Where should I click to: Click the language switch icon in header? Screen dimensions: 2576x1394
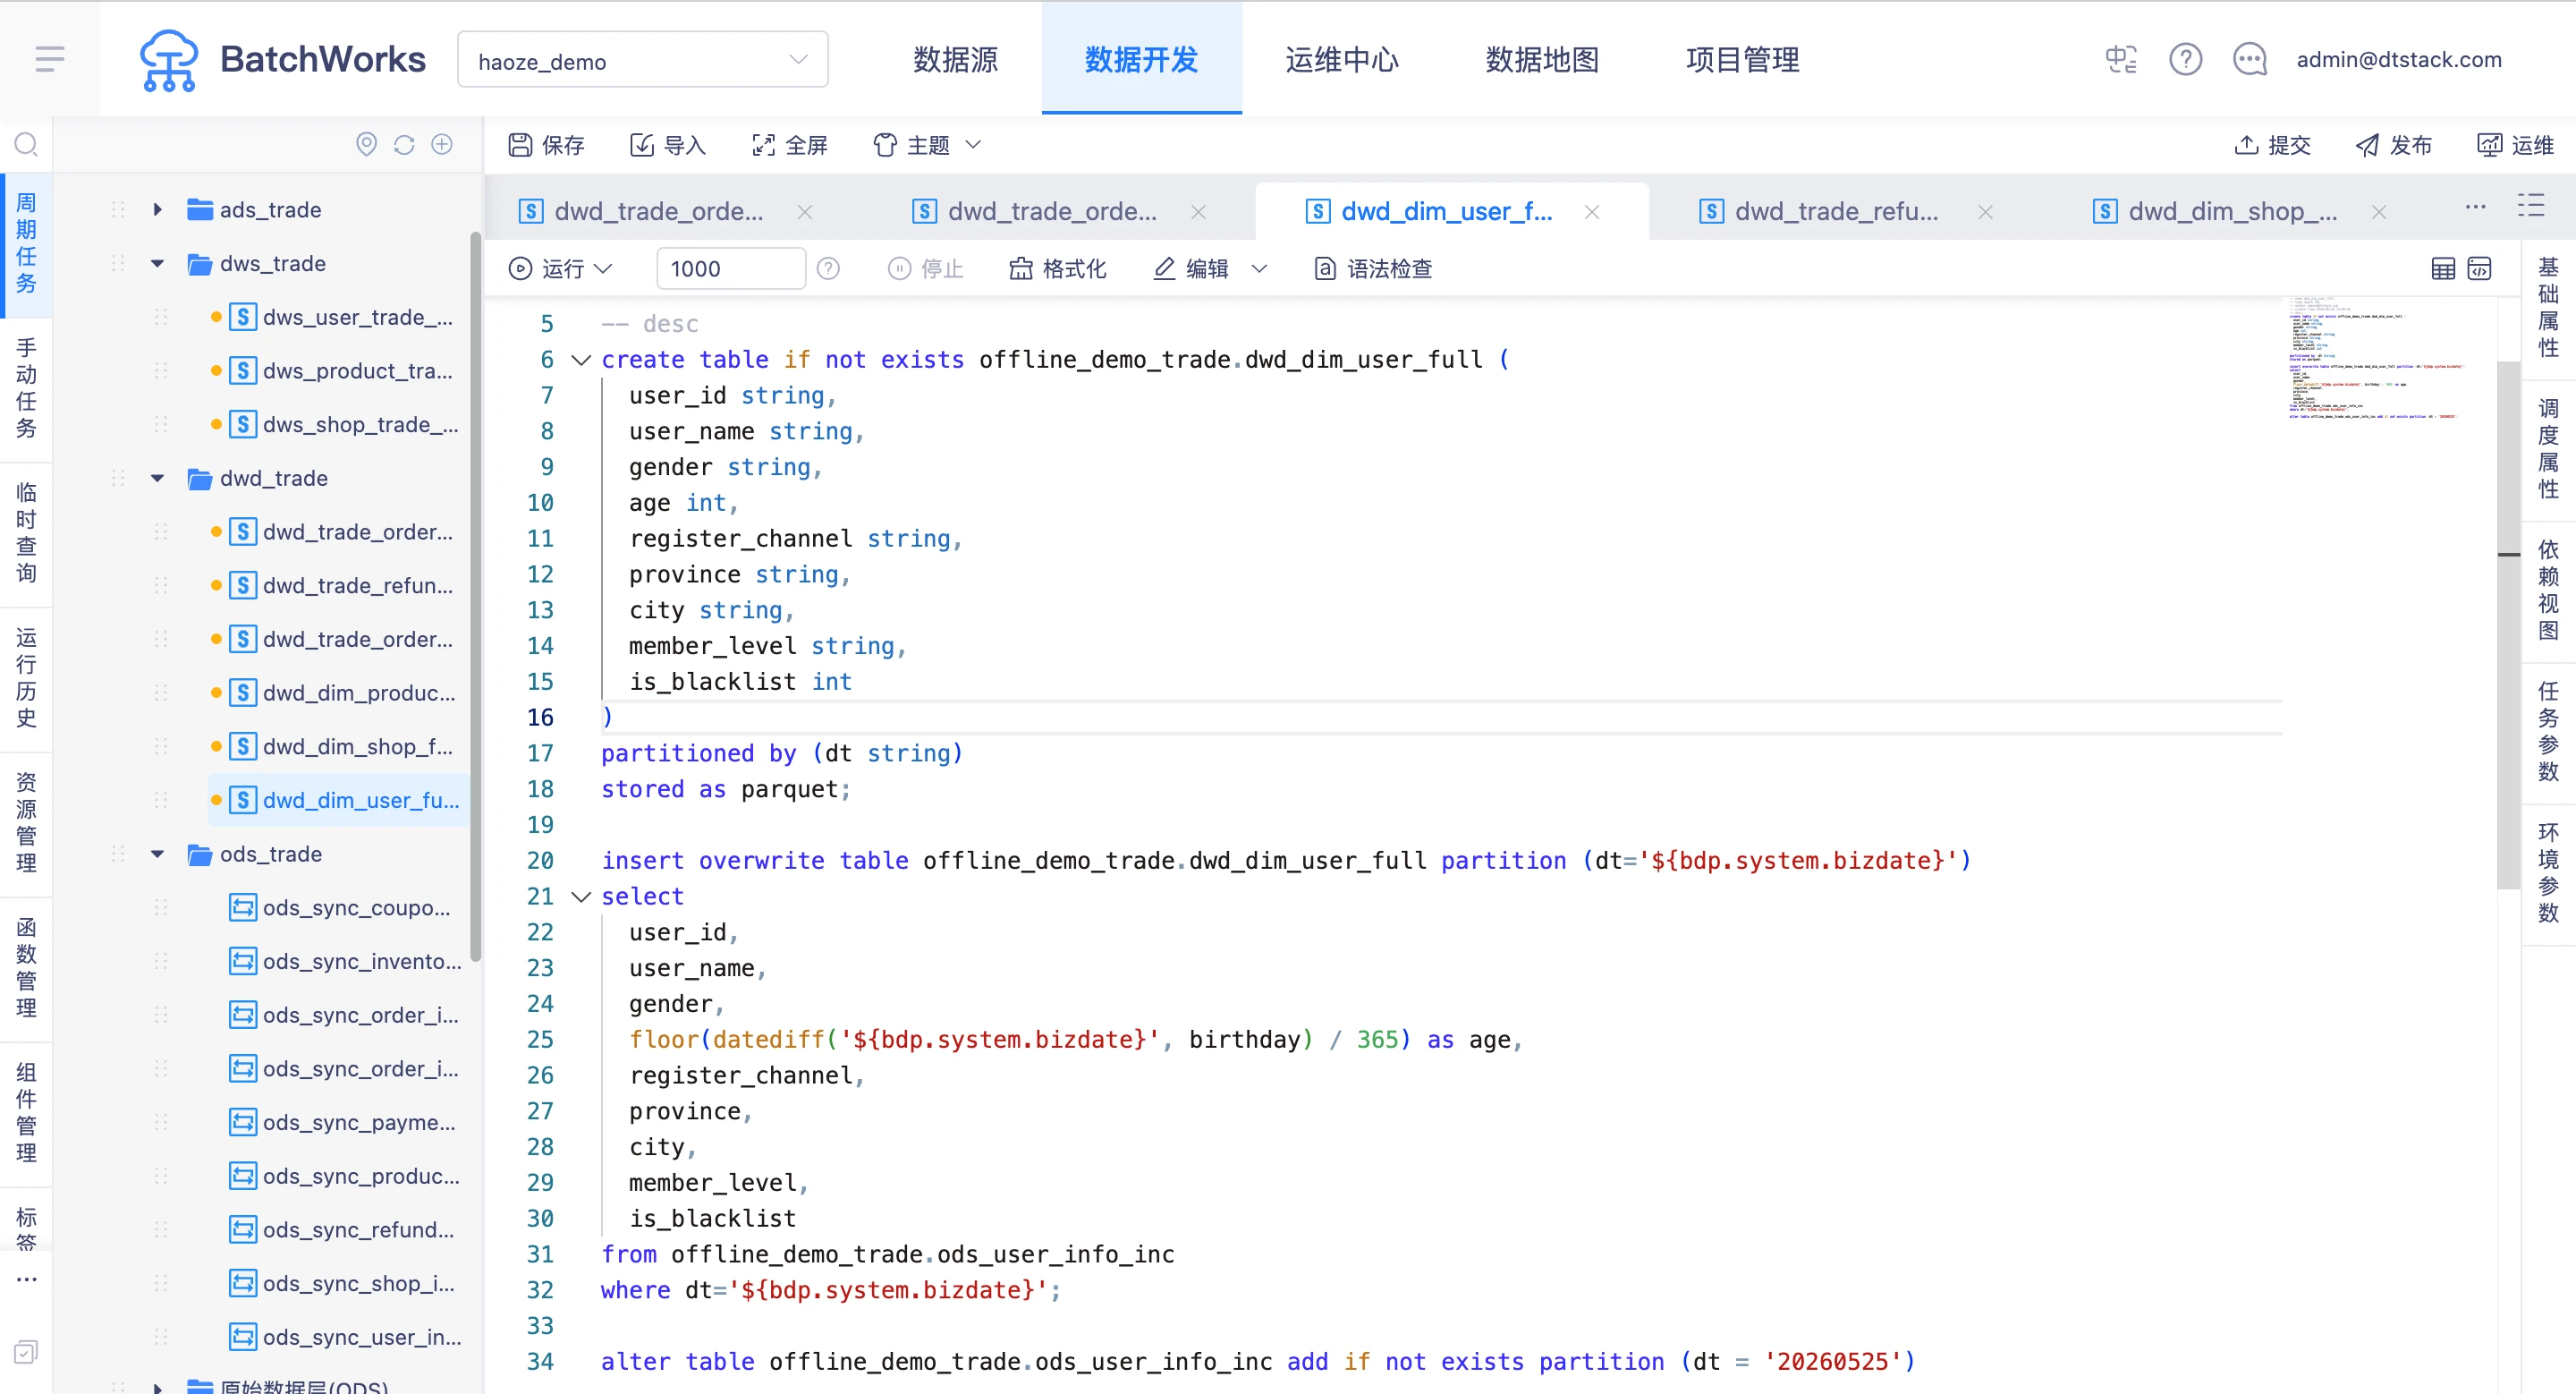pos(2121,60)
